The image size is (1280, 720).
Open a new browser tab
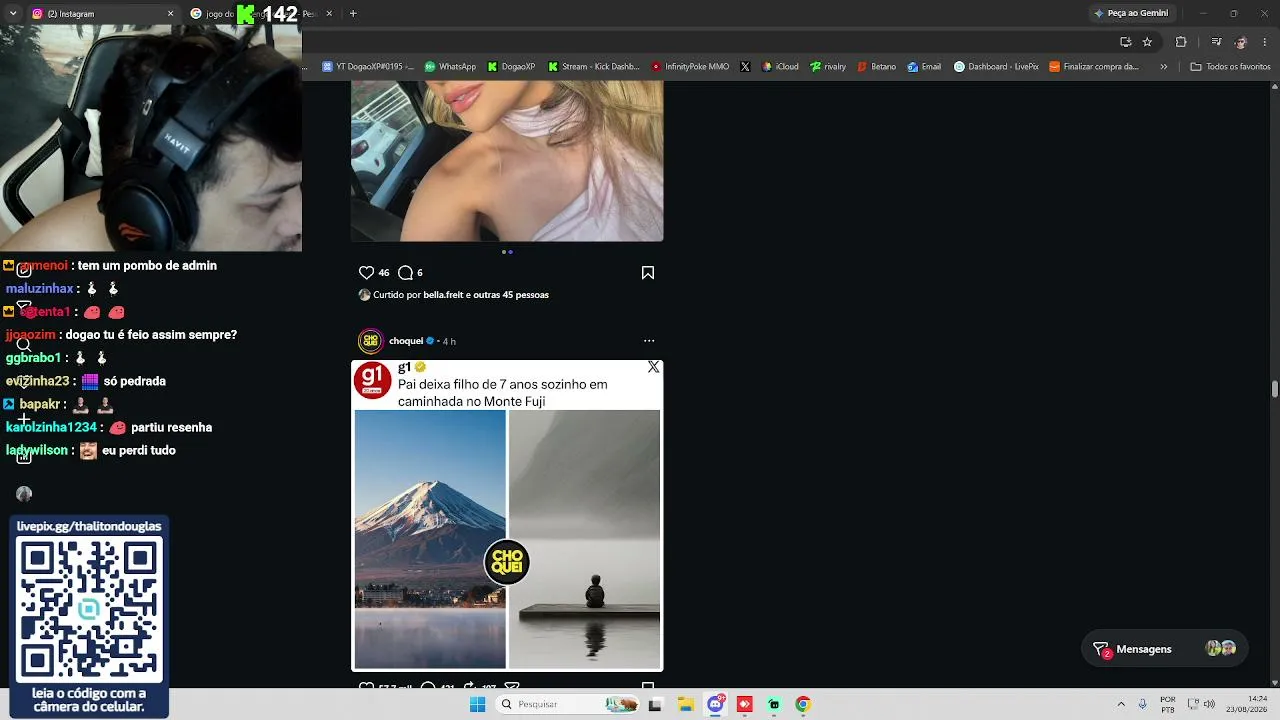[x=353, y=14]
